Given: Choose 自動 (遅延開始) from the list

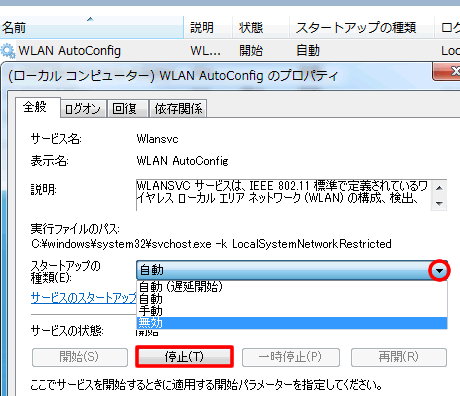Looking at the screenshot, I should point(292,287).
